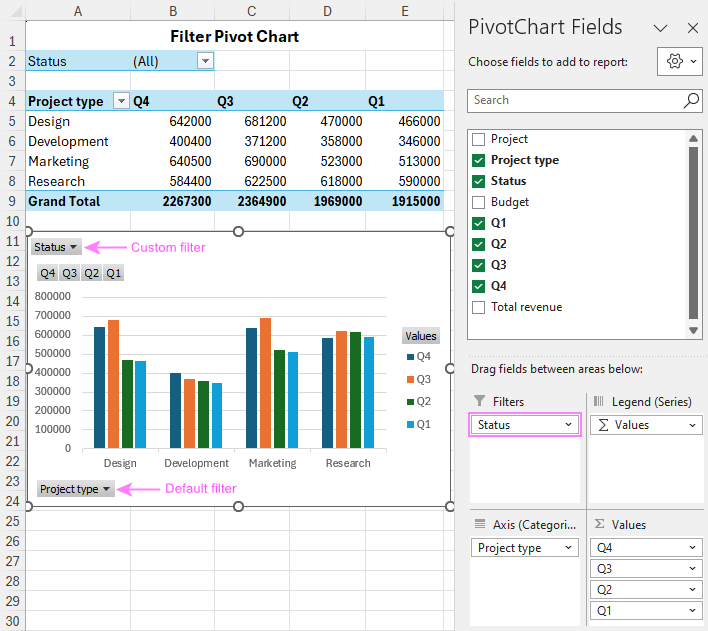Viewport: 708px width, 631px height.
Task: Select column C header
Action: coord(252,11)
